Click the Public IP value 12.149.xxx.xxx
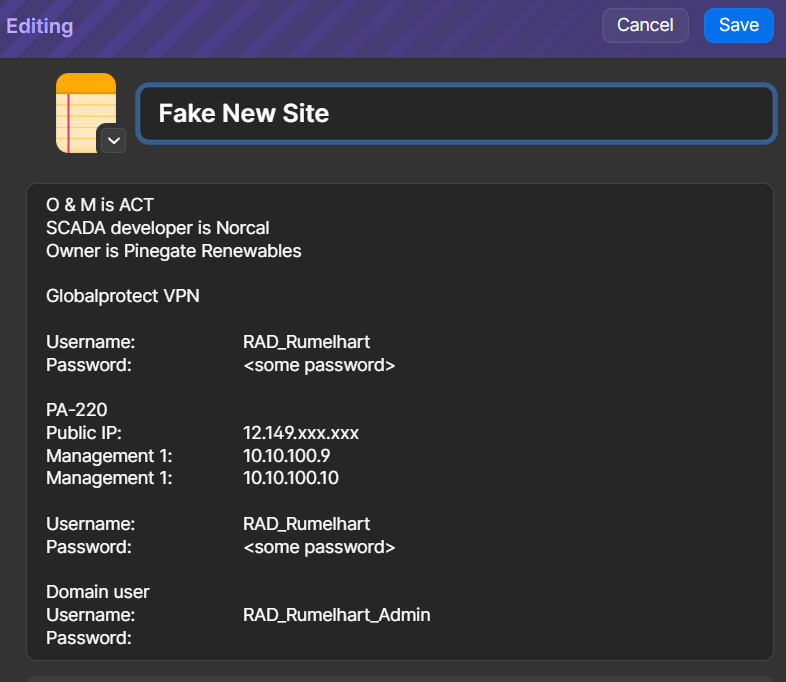Image resolution: width=786 pixels, height=682 pixels. coord(300,433)
